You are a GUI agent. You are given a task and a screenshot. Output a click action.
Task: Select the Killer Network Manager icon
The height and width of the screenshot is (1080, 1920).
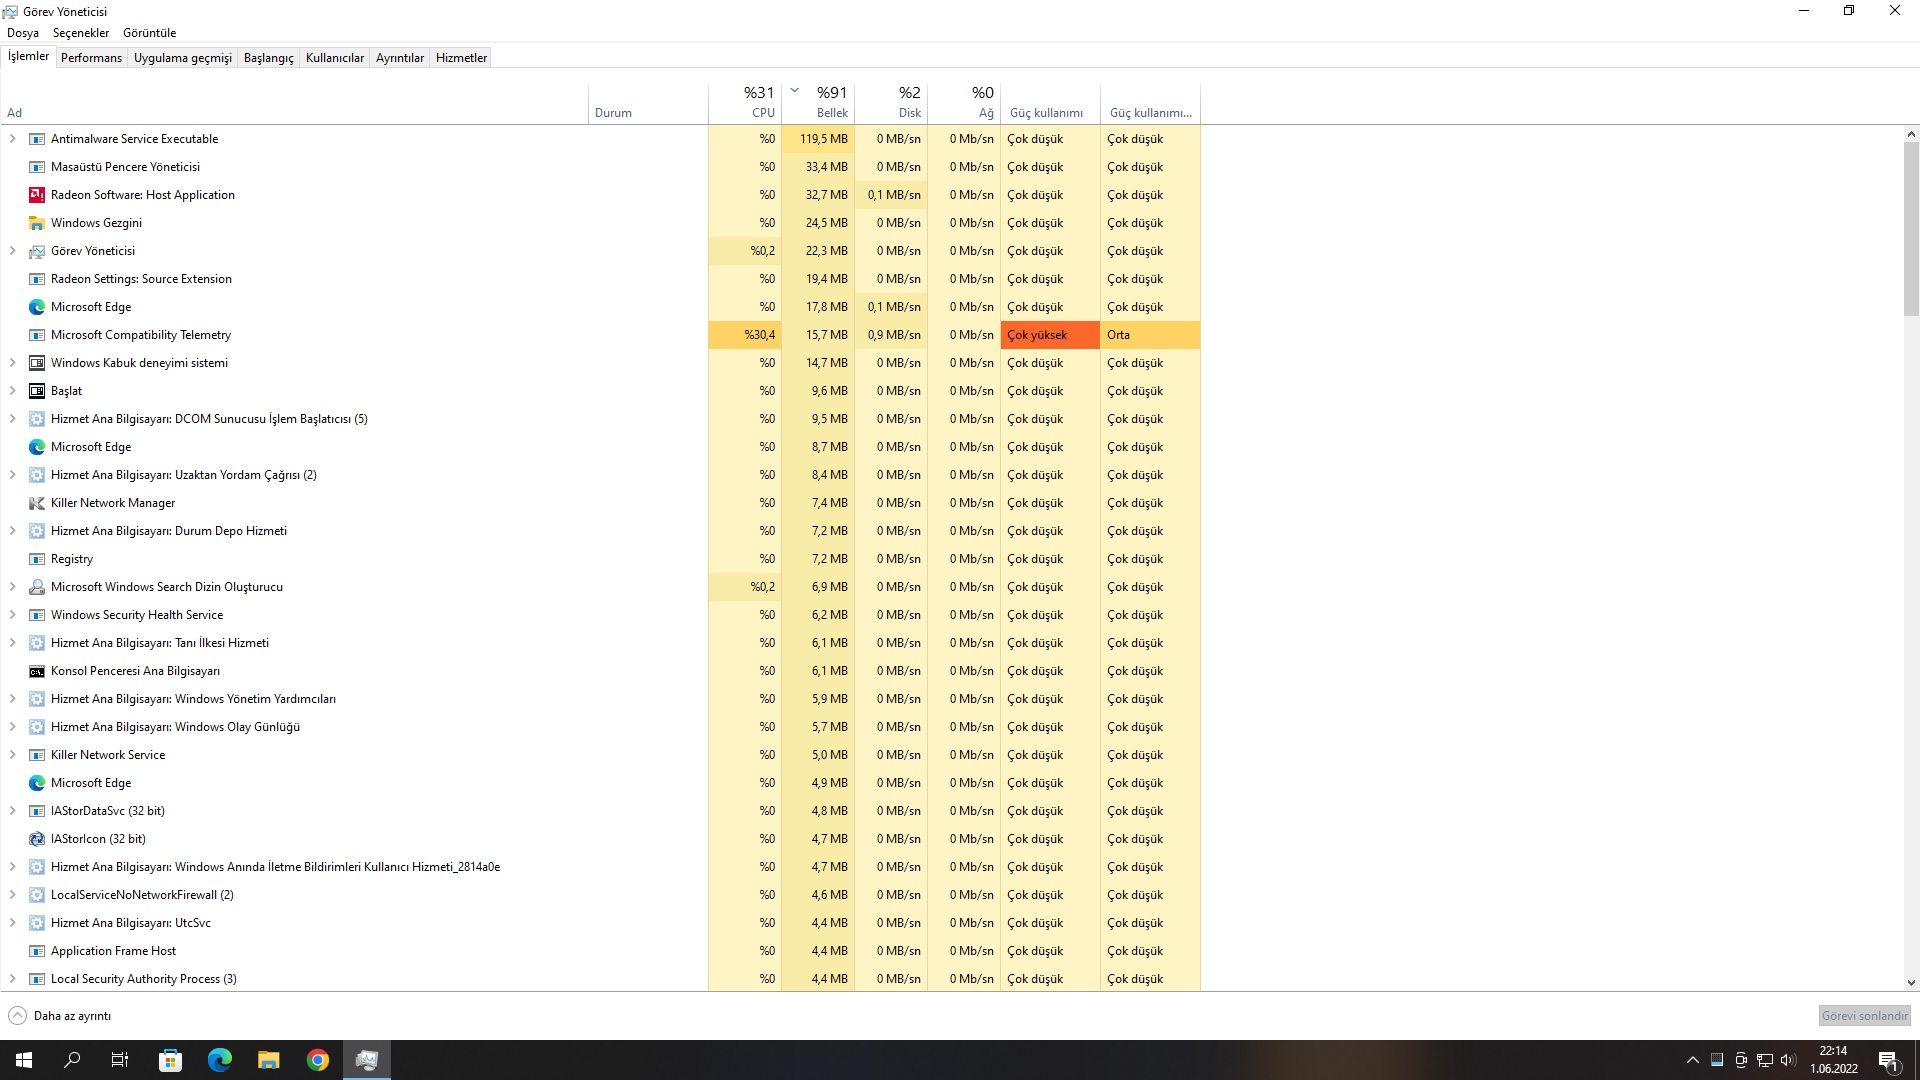(37, 503)
